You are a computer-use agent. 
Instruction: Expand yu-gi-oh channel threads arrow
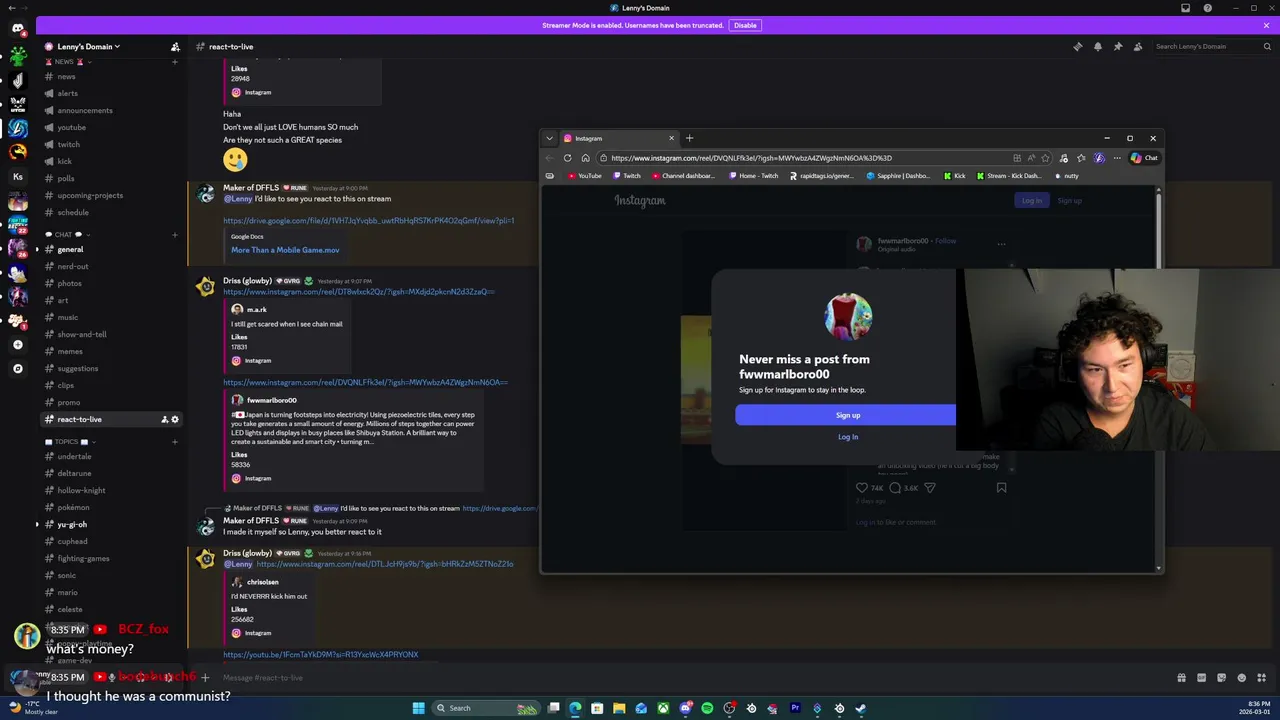pyautogui.click(x=38, y=524)
